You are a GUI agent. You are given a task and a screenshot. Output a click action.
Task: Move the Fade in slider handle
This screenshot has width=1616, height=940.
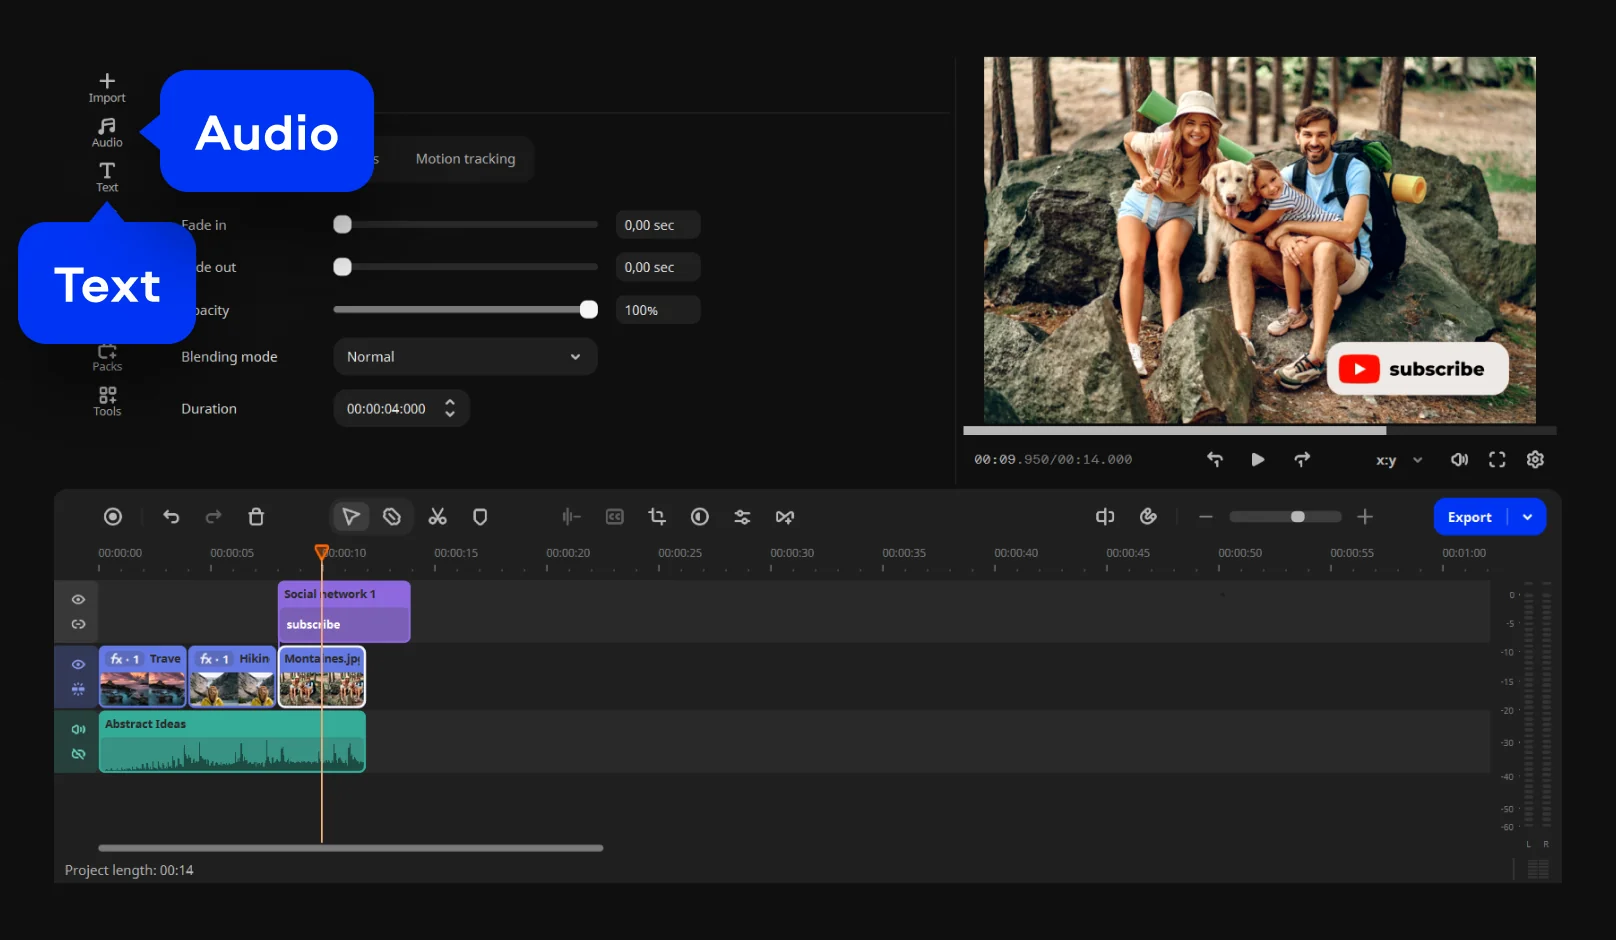point(343,225)
